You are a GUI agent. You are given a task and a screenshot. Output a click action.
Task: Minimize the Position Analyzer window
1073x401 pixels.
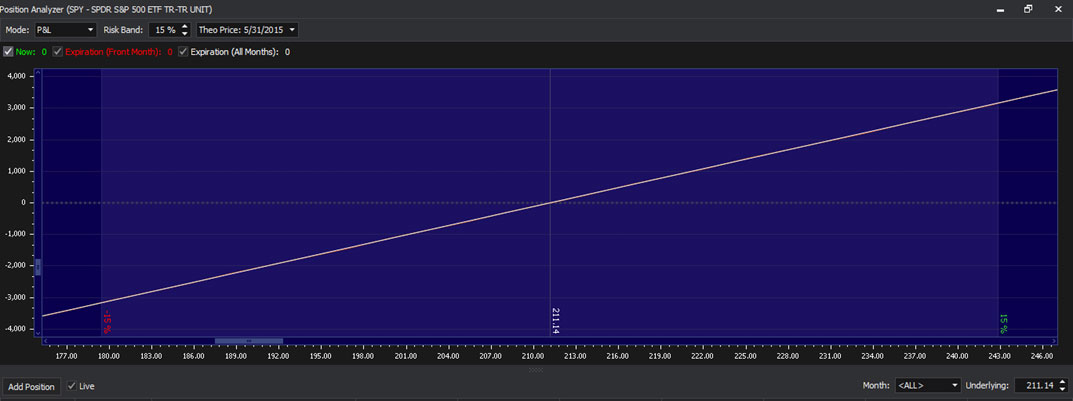click(x=1000, y=9)
